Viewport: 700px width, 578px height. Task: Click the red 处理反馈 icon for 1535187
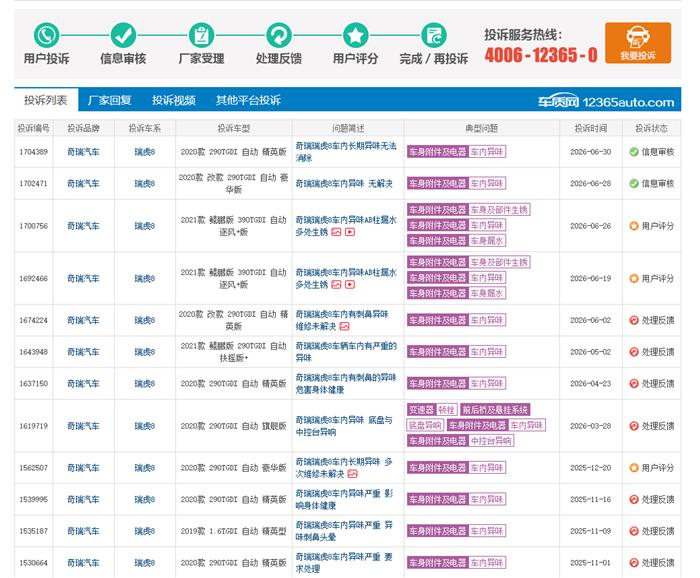click(x=634, y=531)
